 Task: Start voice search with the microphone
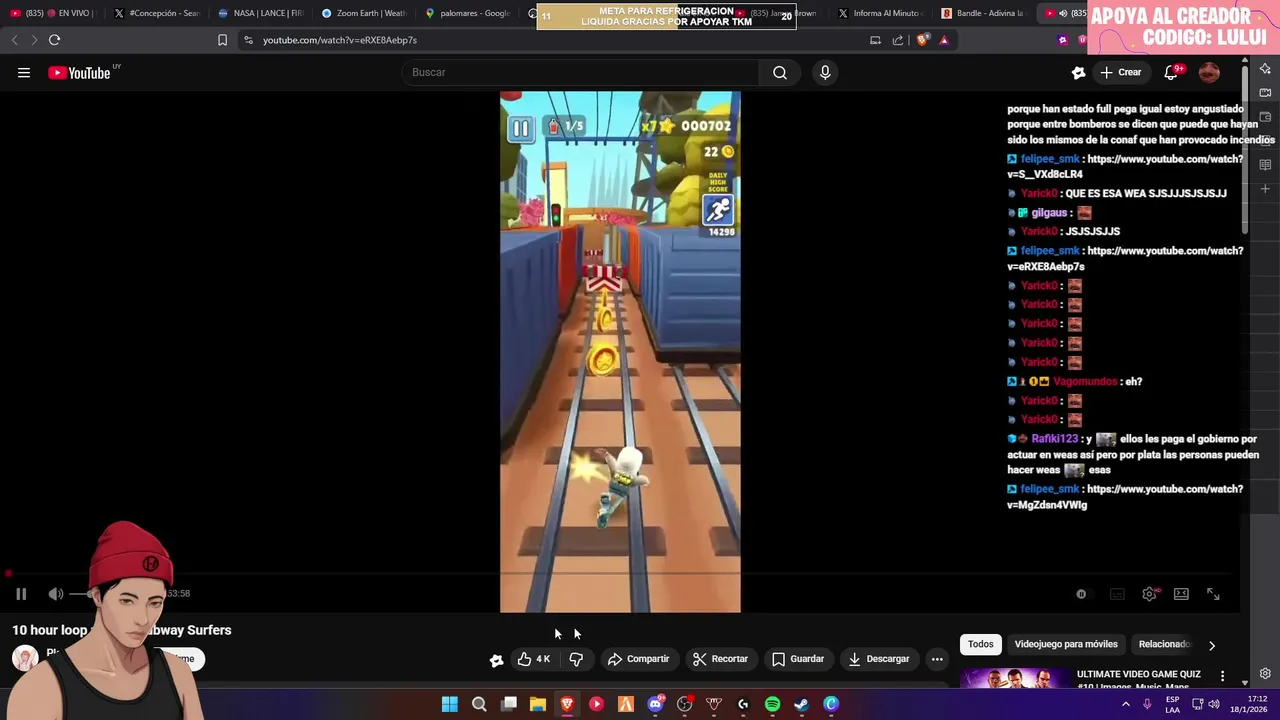click(x=825, y=72)
